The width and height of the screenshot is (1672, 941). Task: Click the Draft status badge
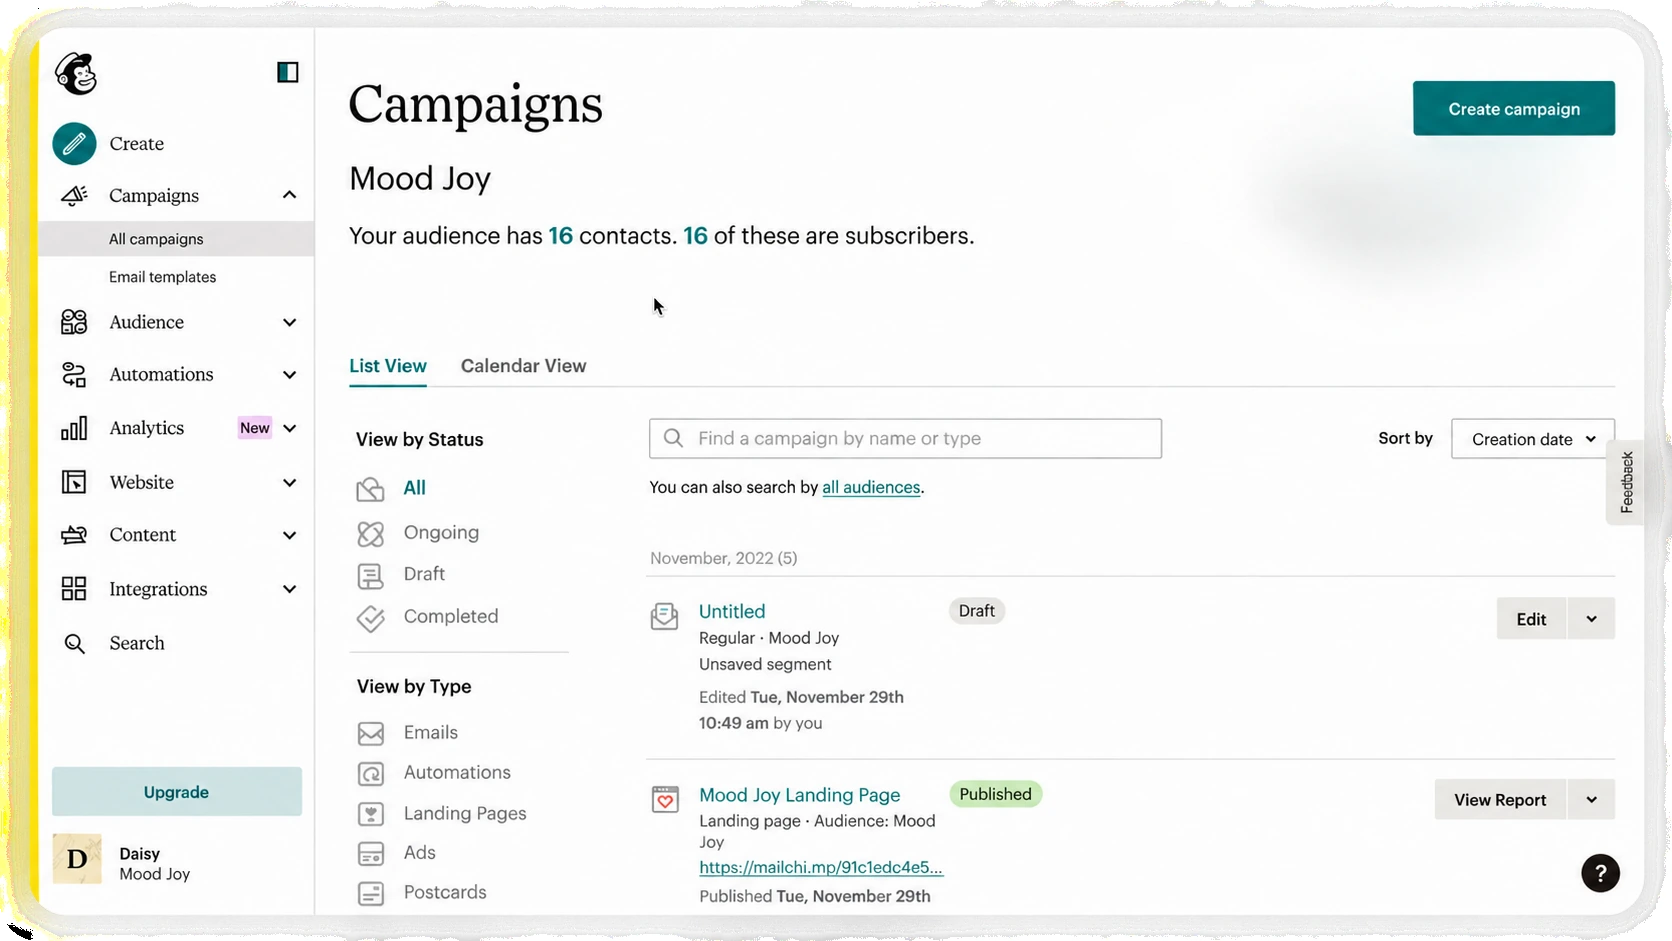[977, 611]
